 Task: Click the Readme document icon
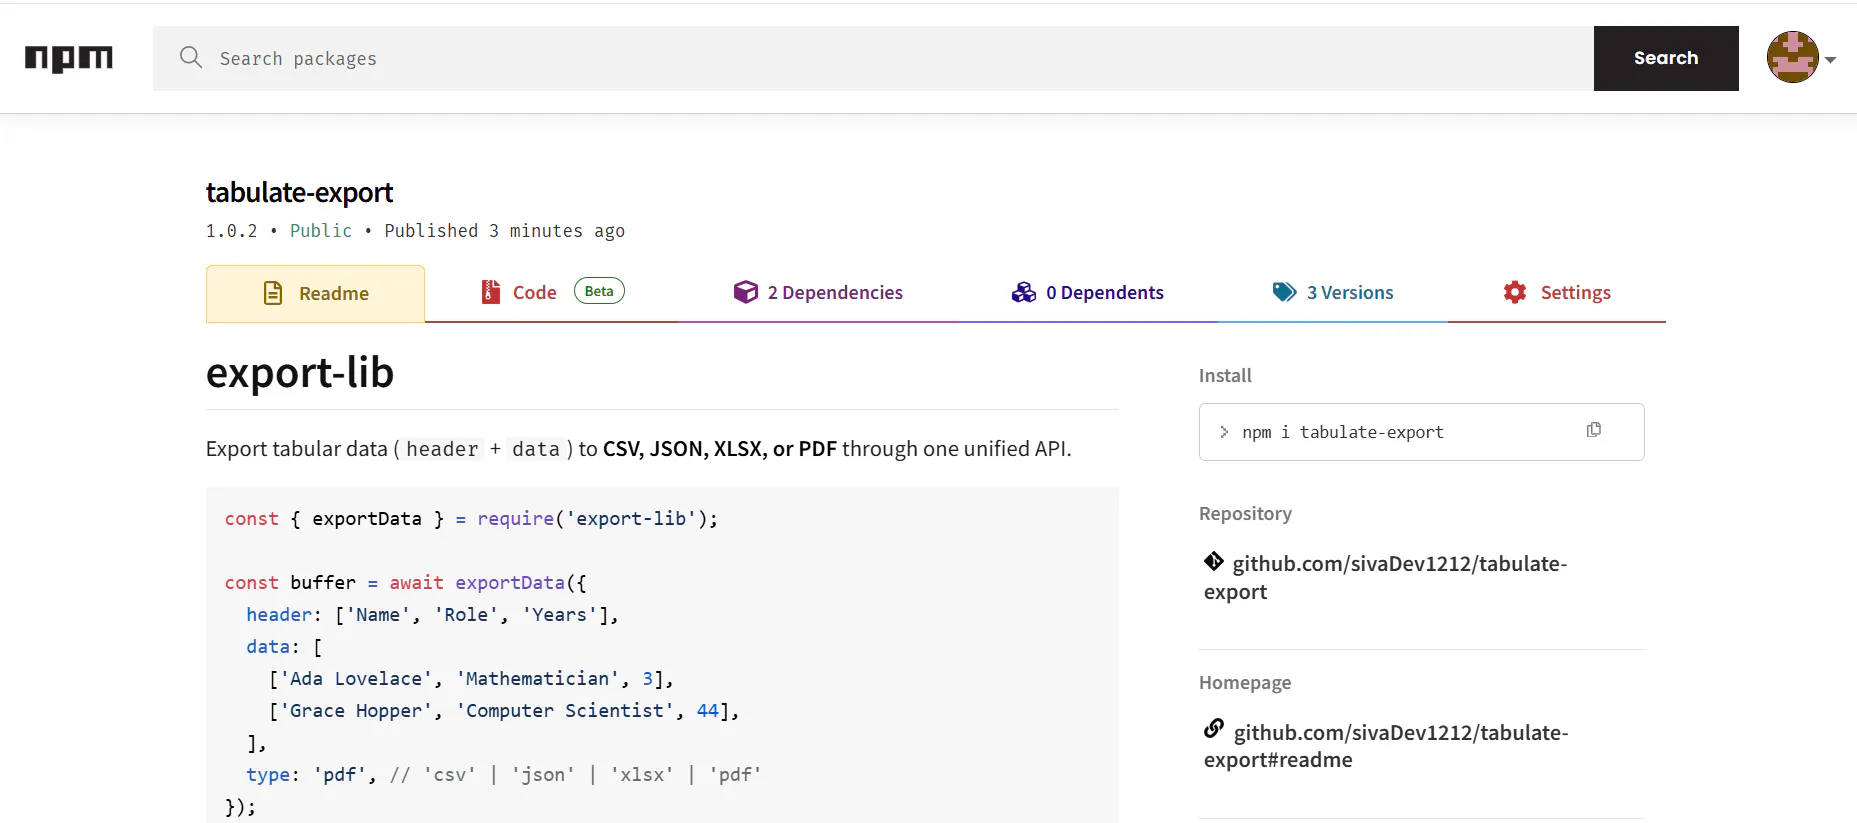click(x=273, y=293)
